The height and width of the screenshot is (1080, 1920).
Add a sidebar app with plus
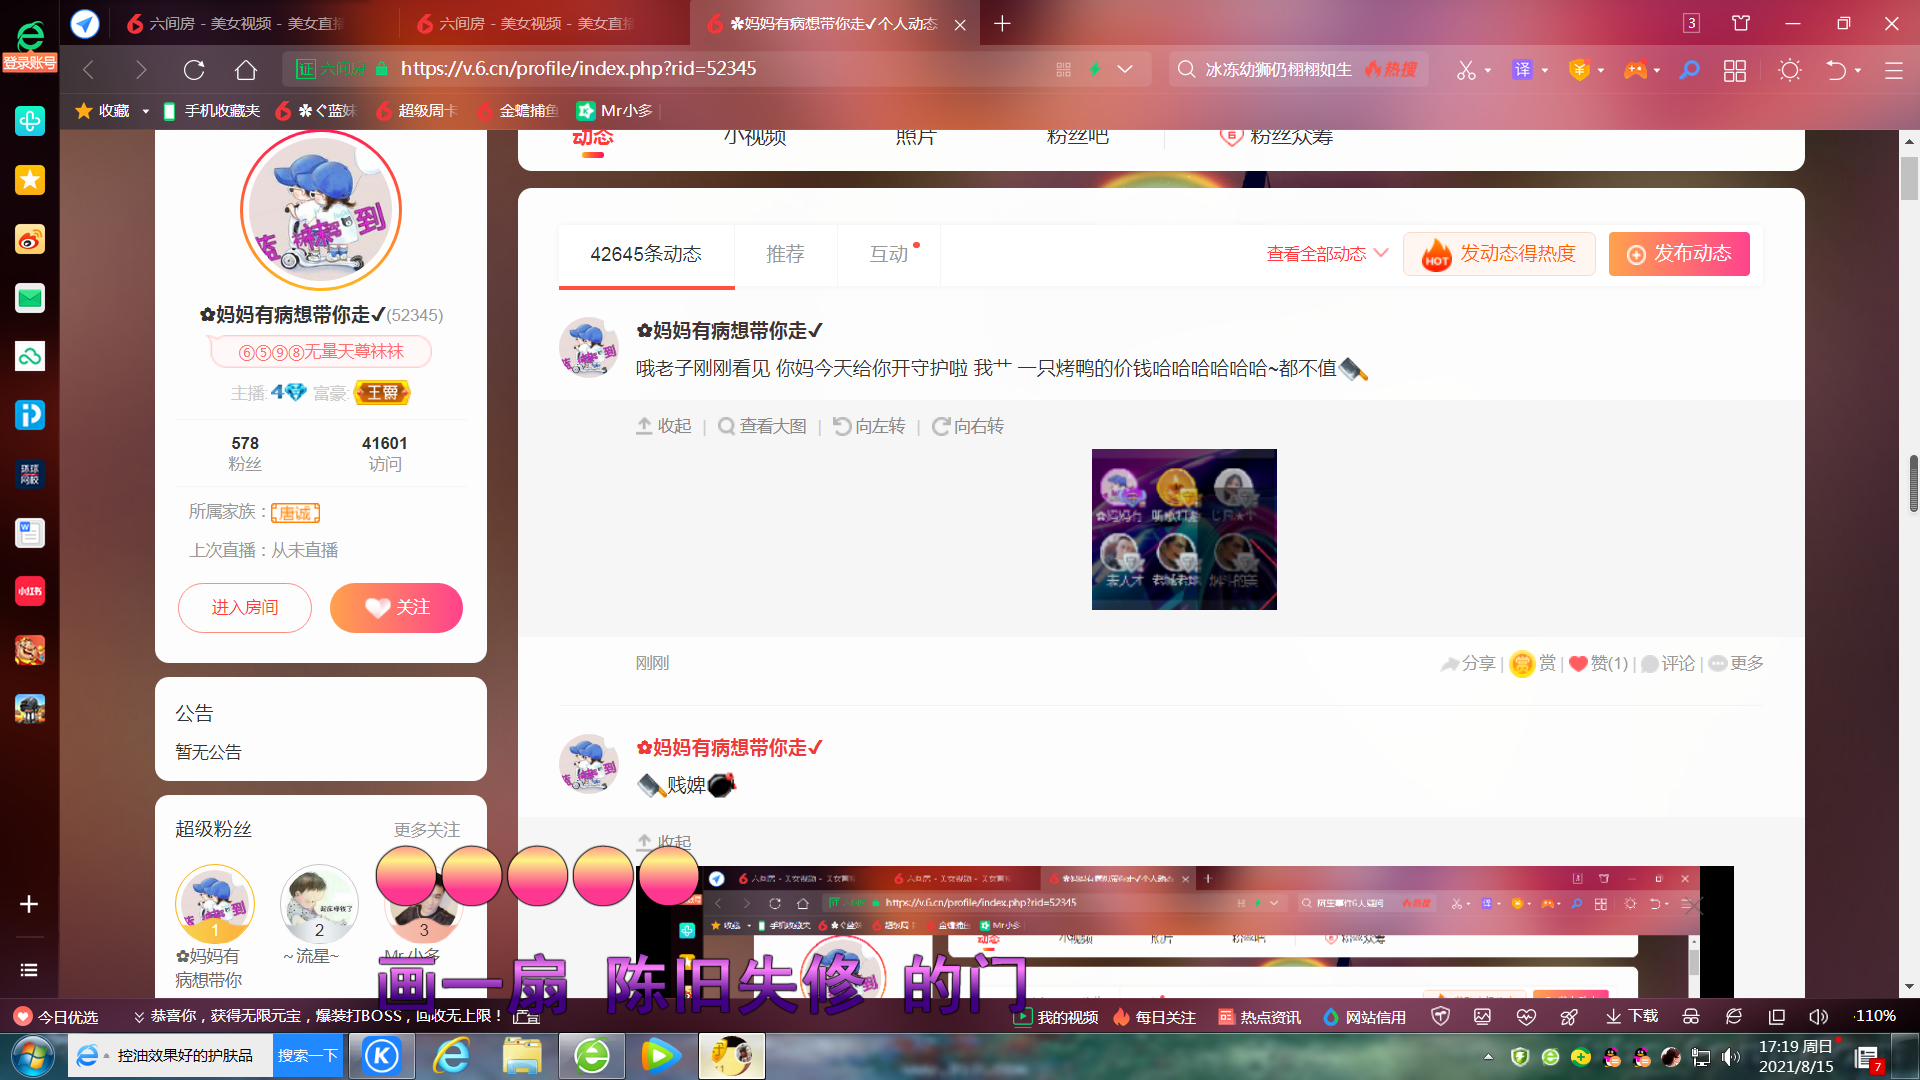29,904
